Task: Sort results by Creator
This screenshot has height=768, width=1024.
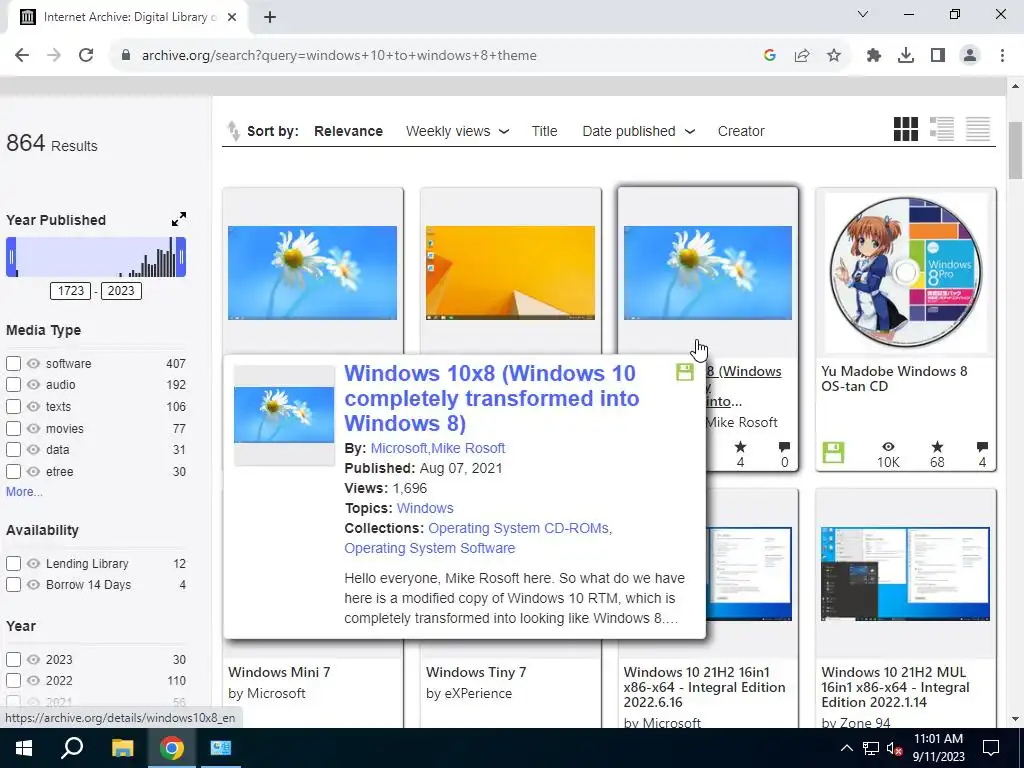Action: click(741, 131)
